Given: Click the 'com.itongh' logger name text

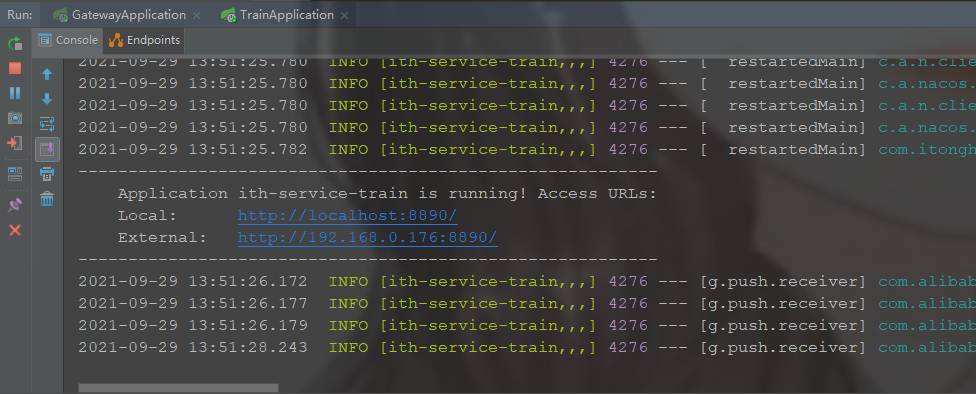Looking at the screenshot, I should pos(926,149).
